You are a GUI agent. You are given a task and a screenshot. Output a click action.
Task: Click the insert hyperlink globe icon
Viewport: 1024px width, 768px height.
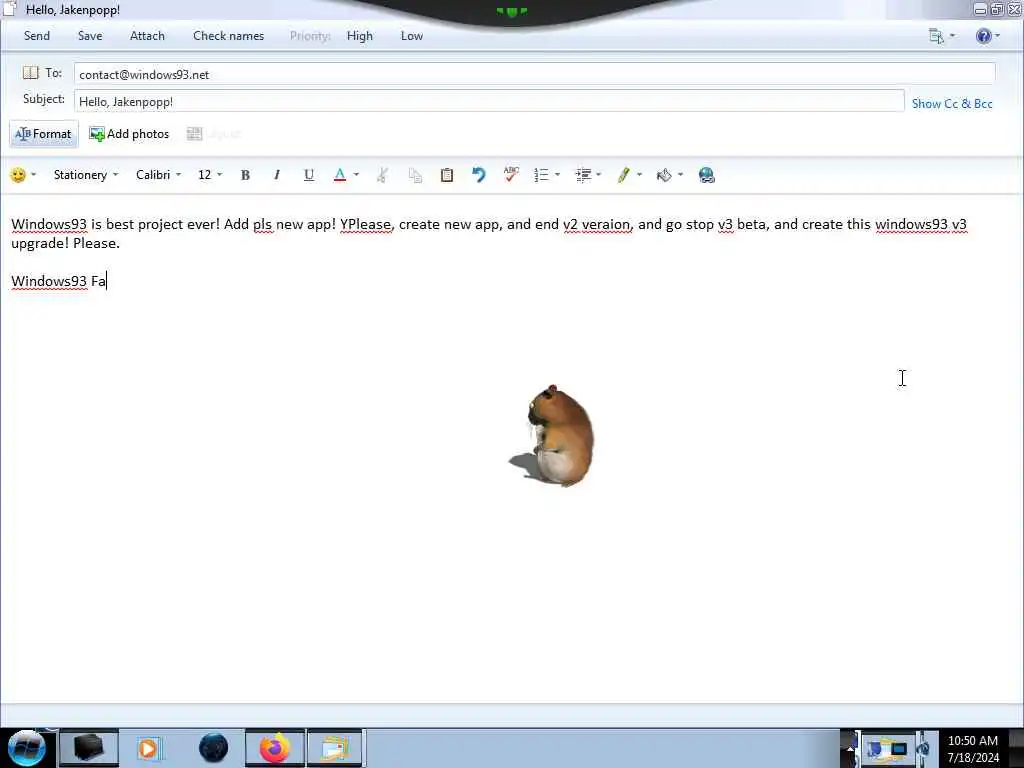coord(707,175)
